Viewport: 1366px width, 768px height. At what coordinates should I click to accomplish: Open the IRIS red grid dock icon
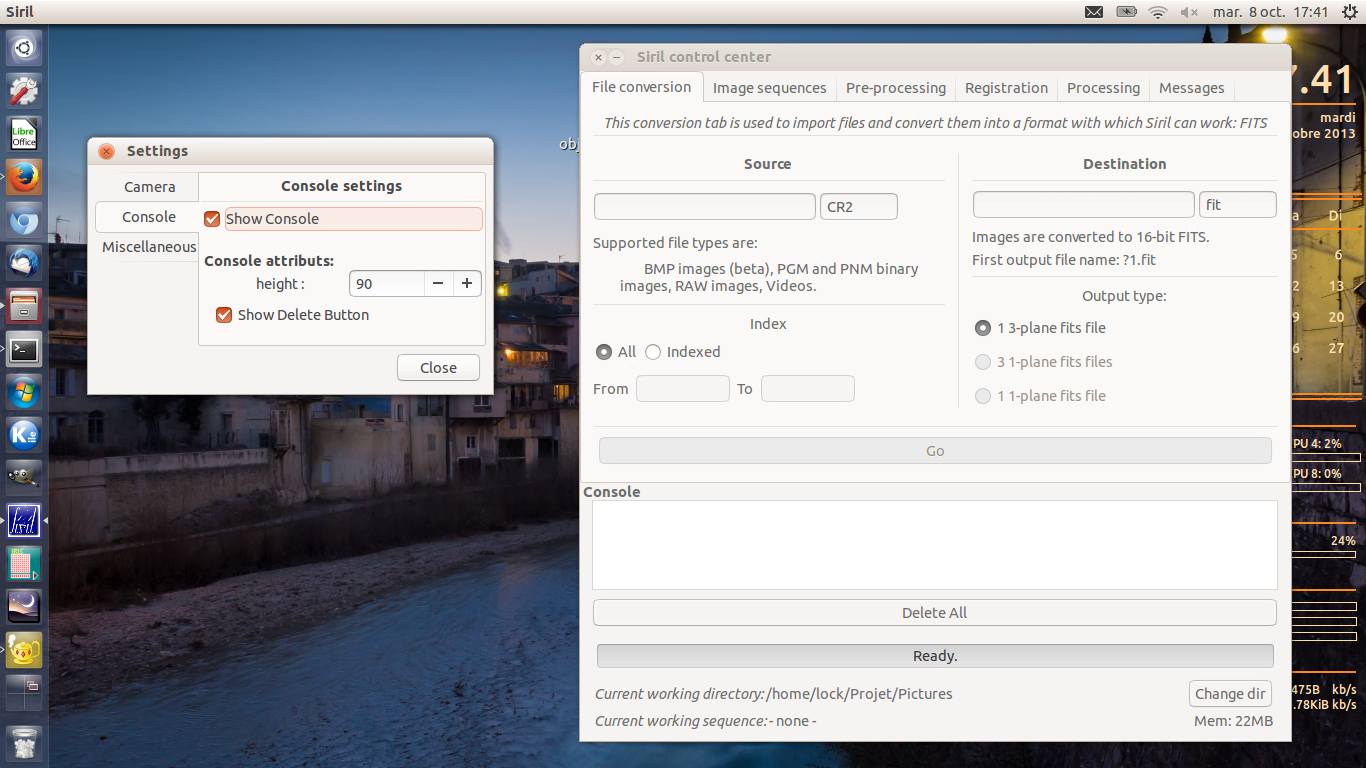coord(24,564)
